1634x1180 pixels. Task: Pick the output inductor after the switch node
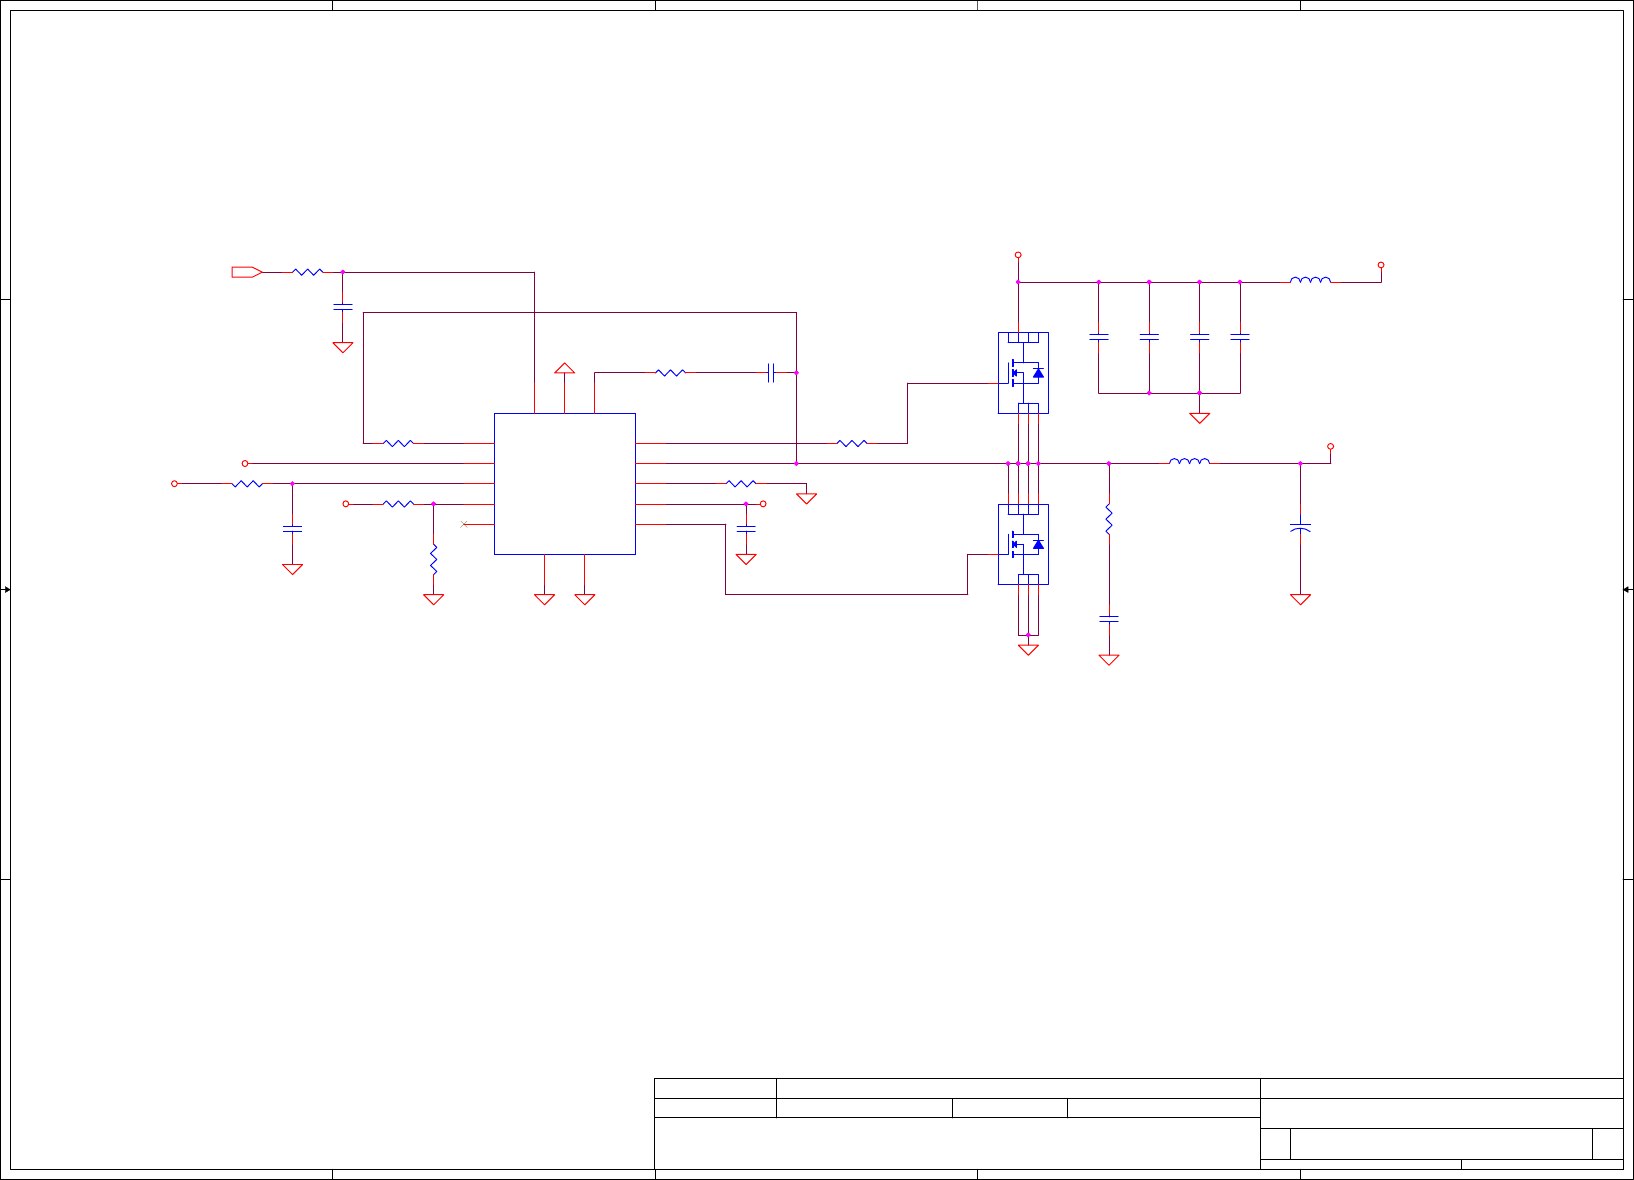(1189, 462)
